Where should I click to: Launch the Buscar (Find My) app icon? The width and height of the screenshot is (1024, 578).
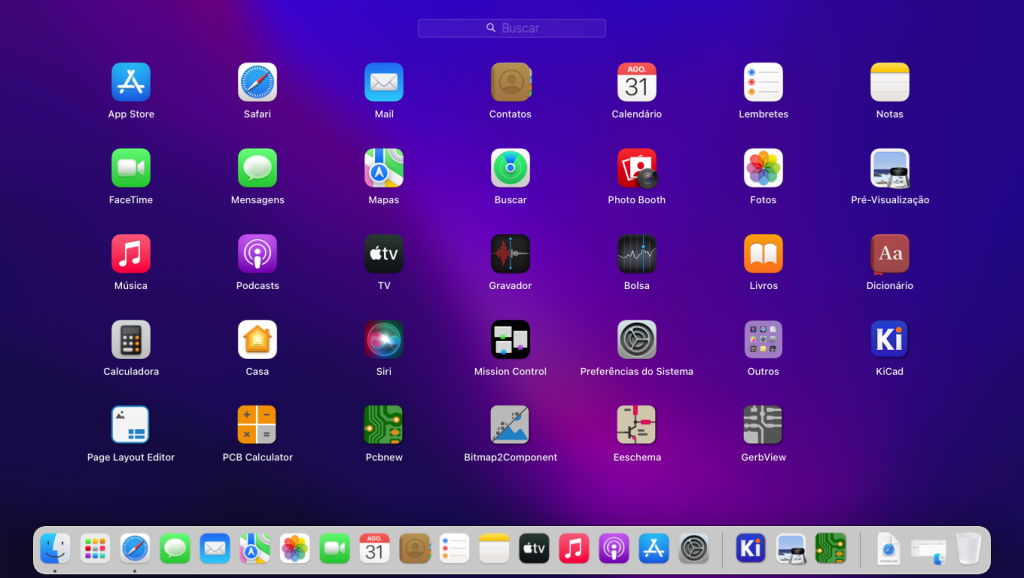click(511, 168)
